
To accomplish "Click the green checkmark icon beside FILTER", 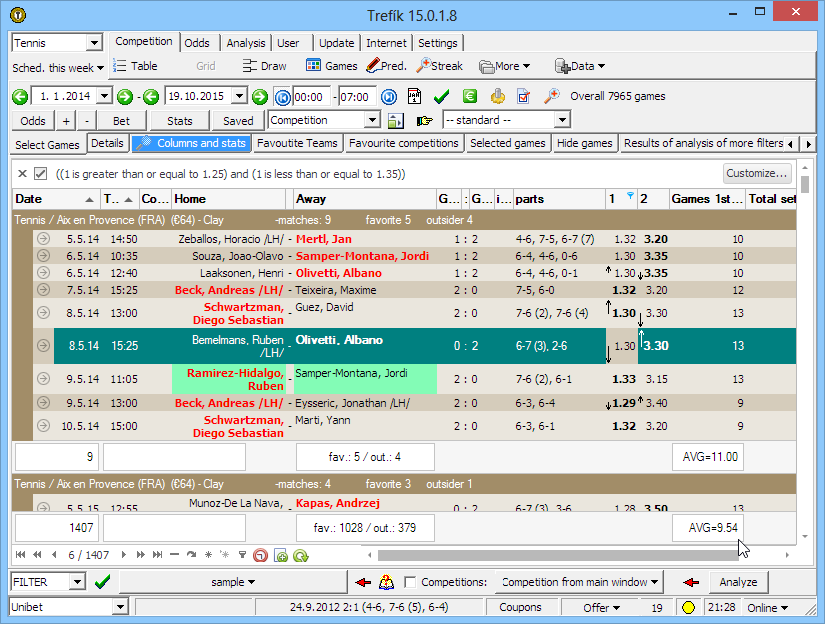I will pyautogui.click(x=102, y=582).
